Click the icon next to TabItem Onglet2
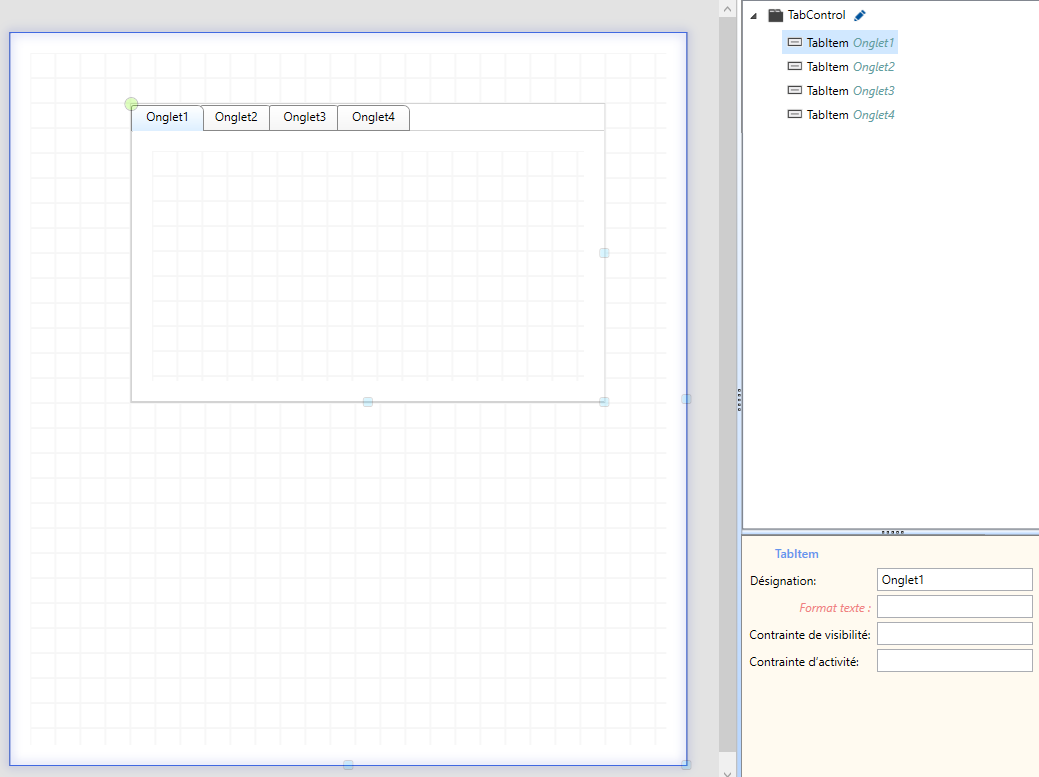Image resolution: width=1039 pixels, height=777 pixels. coord(795,67)
